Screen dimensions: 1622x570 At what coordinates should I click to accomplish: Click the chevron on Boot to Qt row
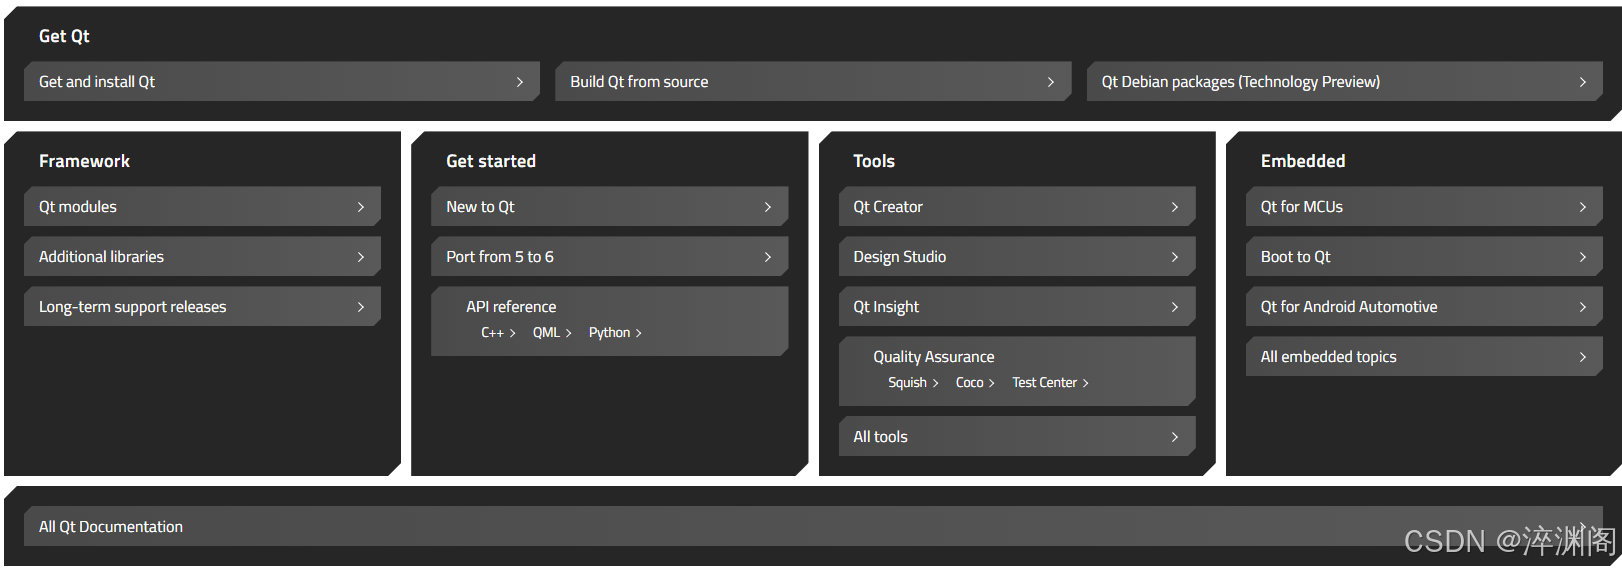tap(1583, 257)
